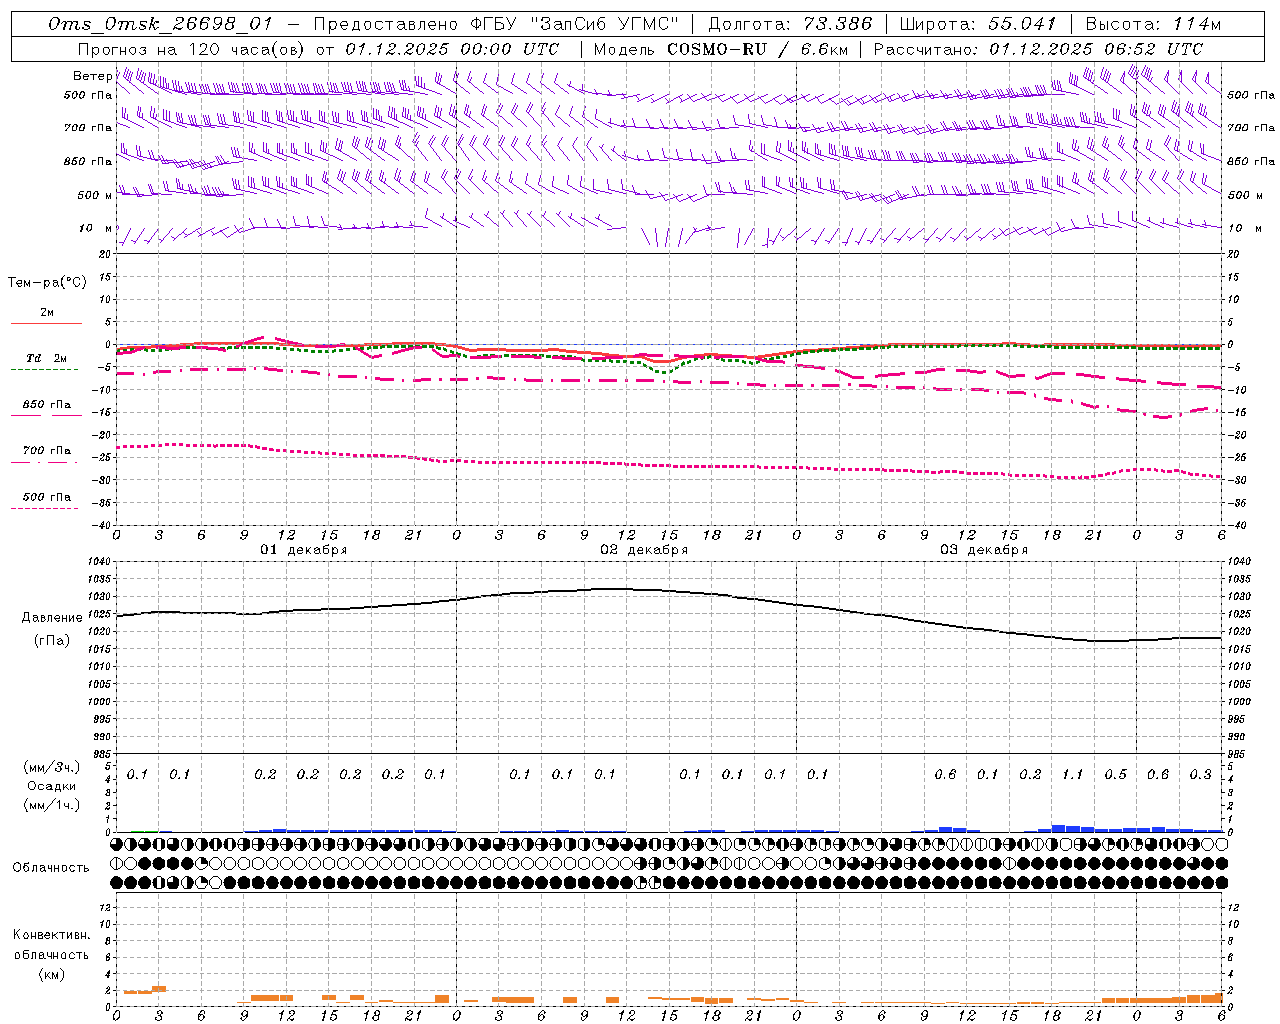Click the (мм/3ч.) unit label
1280x1024 pixels.
(52, 767)
